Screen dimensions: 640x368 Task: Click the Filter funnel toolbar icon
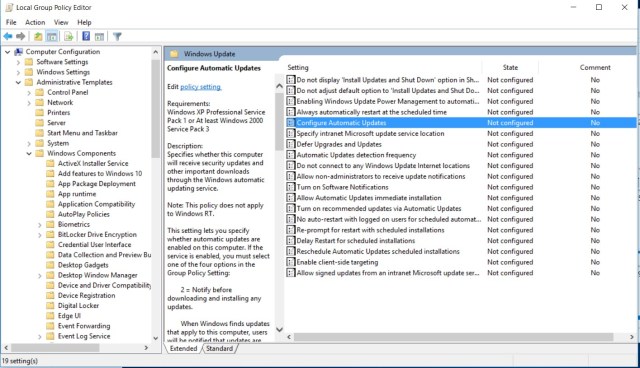[118, 37]
